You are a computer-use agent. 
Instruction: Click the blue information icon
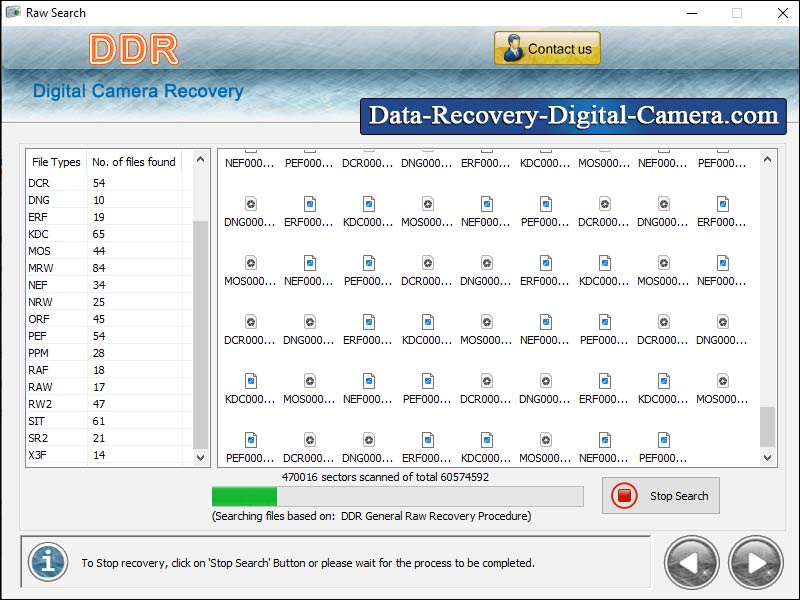[48, 562]
